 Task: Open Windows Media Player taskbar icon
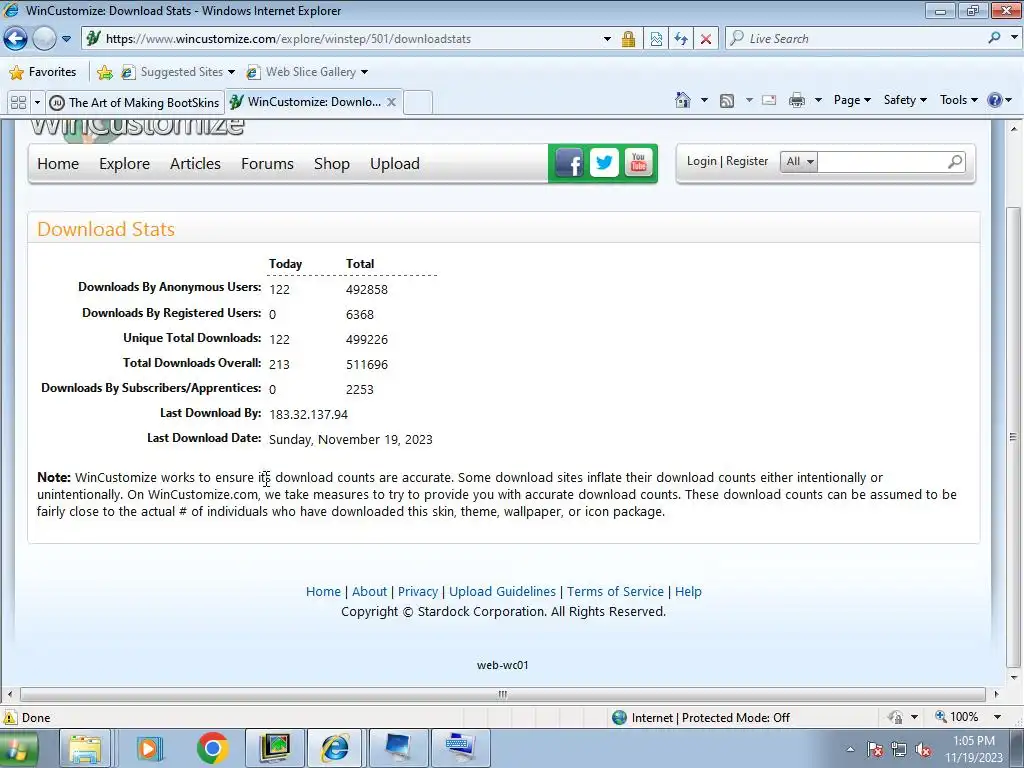coord(149,748)
